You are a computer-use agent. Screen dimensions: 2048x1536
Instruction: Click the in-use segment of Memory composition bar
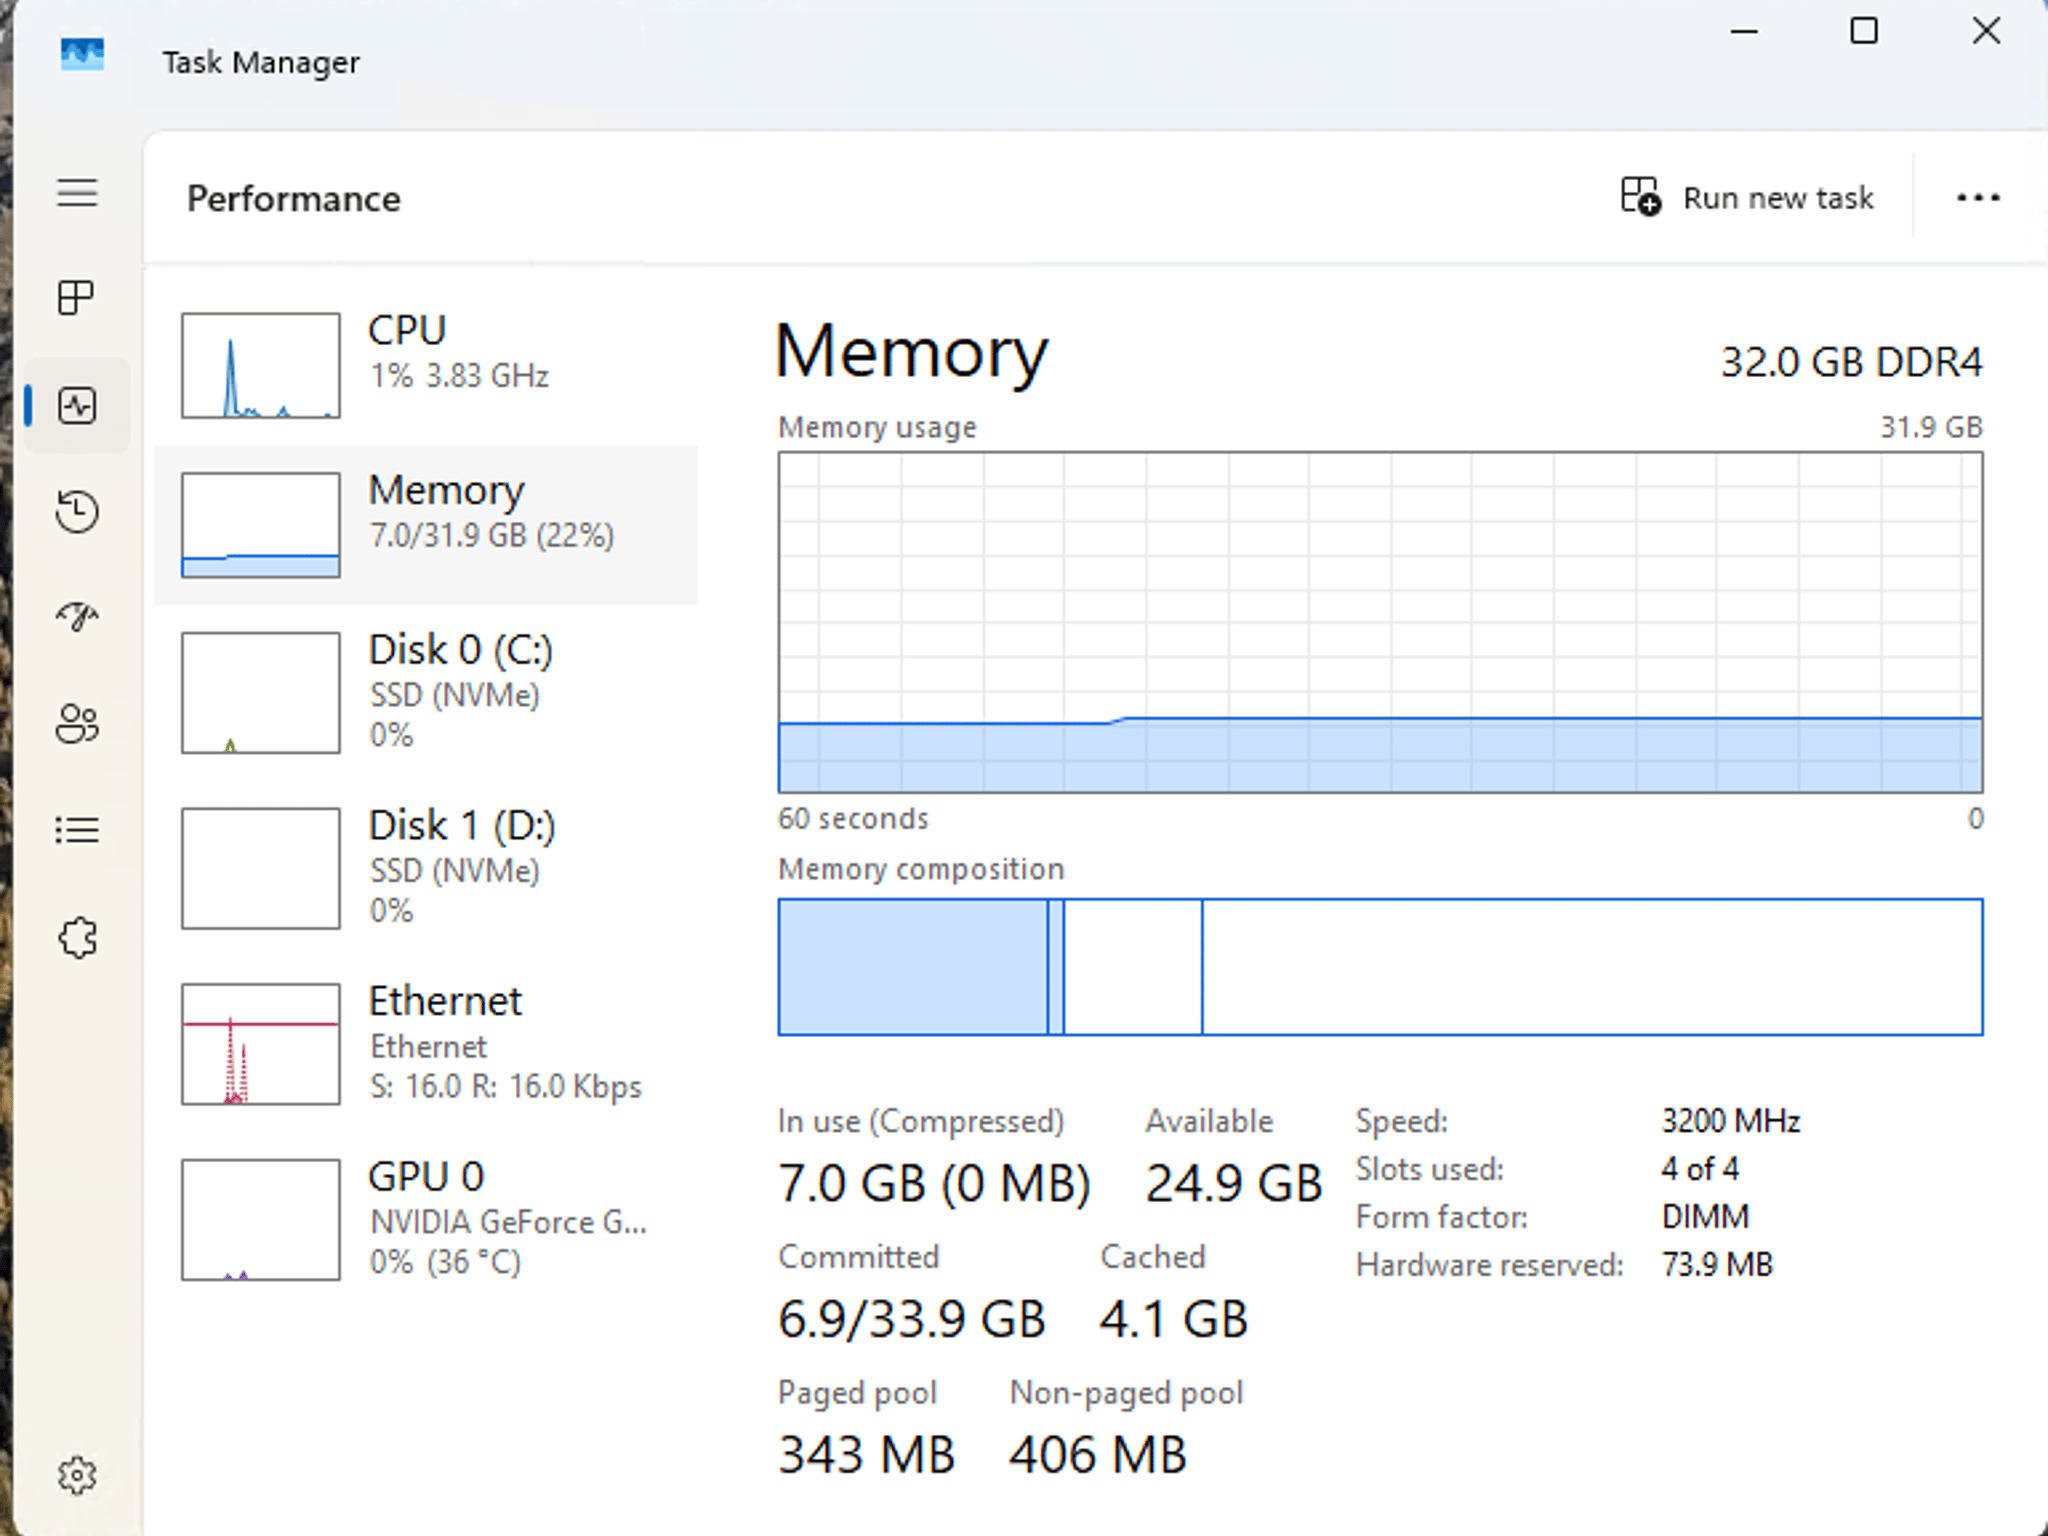coord(913,967)
